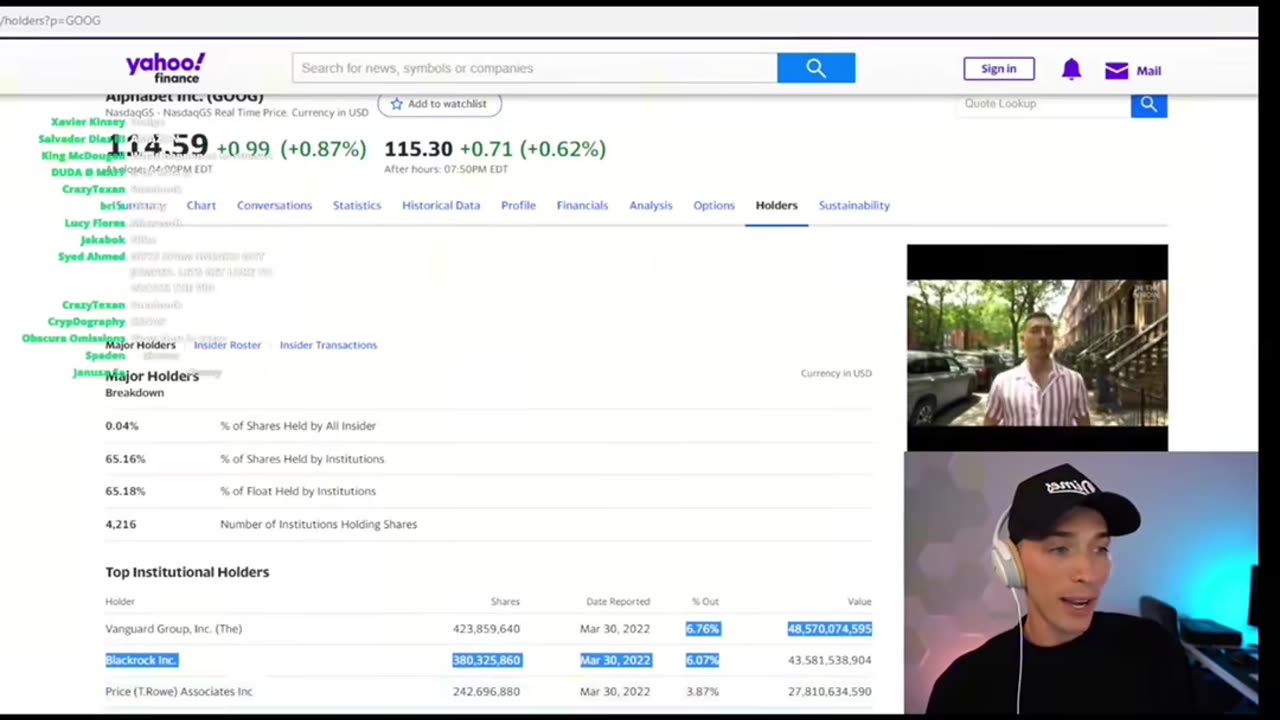Click the Top Institutional Holders heading

pyautogui.click(x=187, y=572)
